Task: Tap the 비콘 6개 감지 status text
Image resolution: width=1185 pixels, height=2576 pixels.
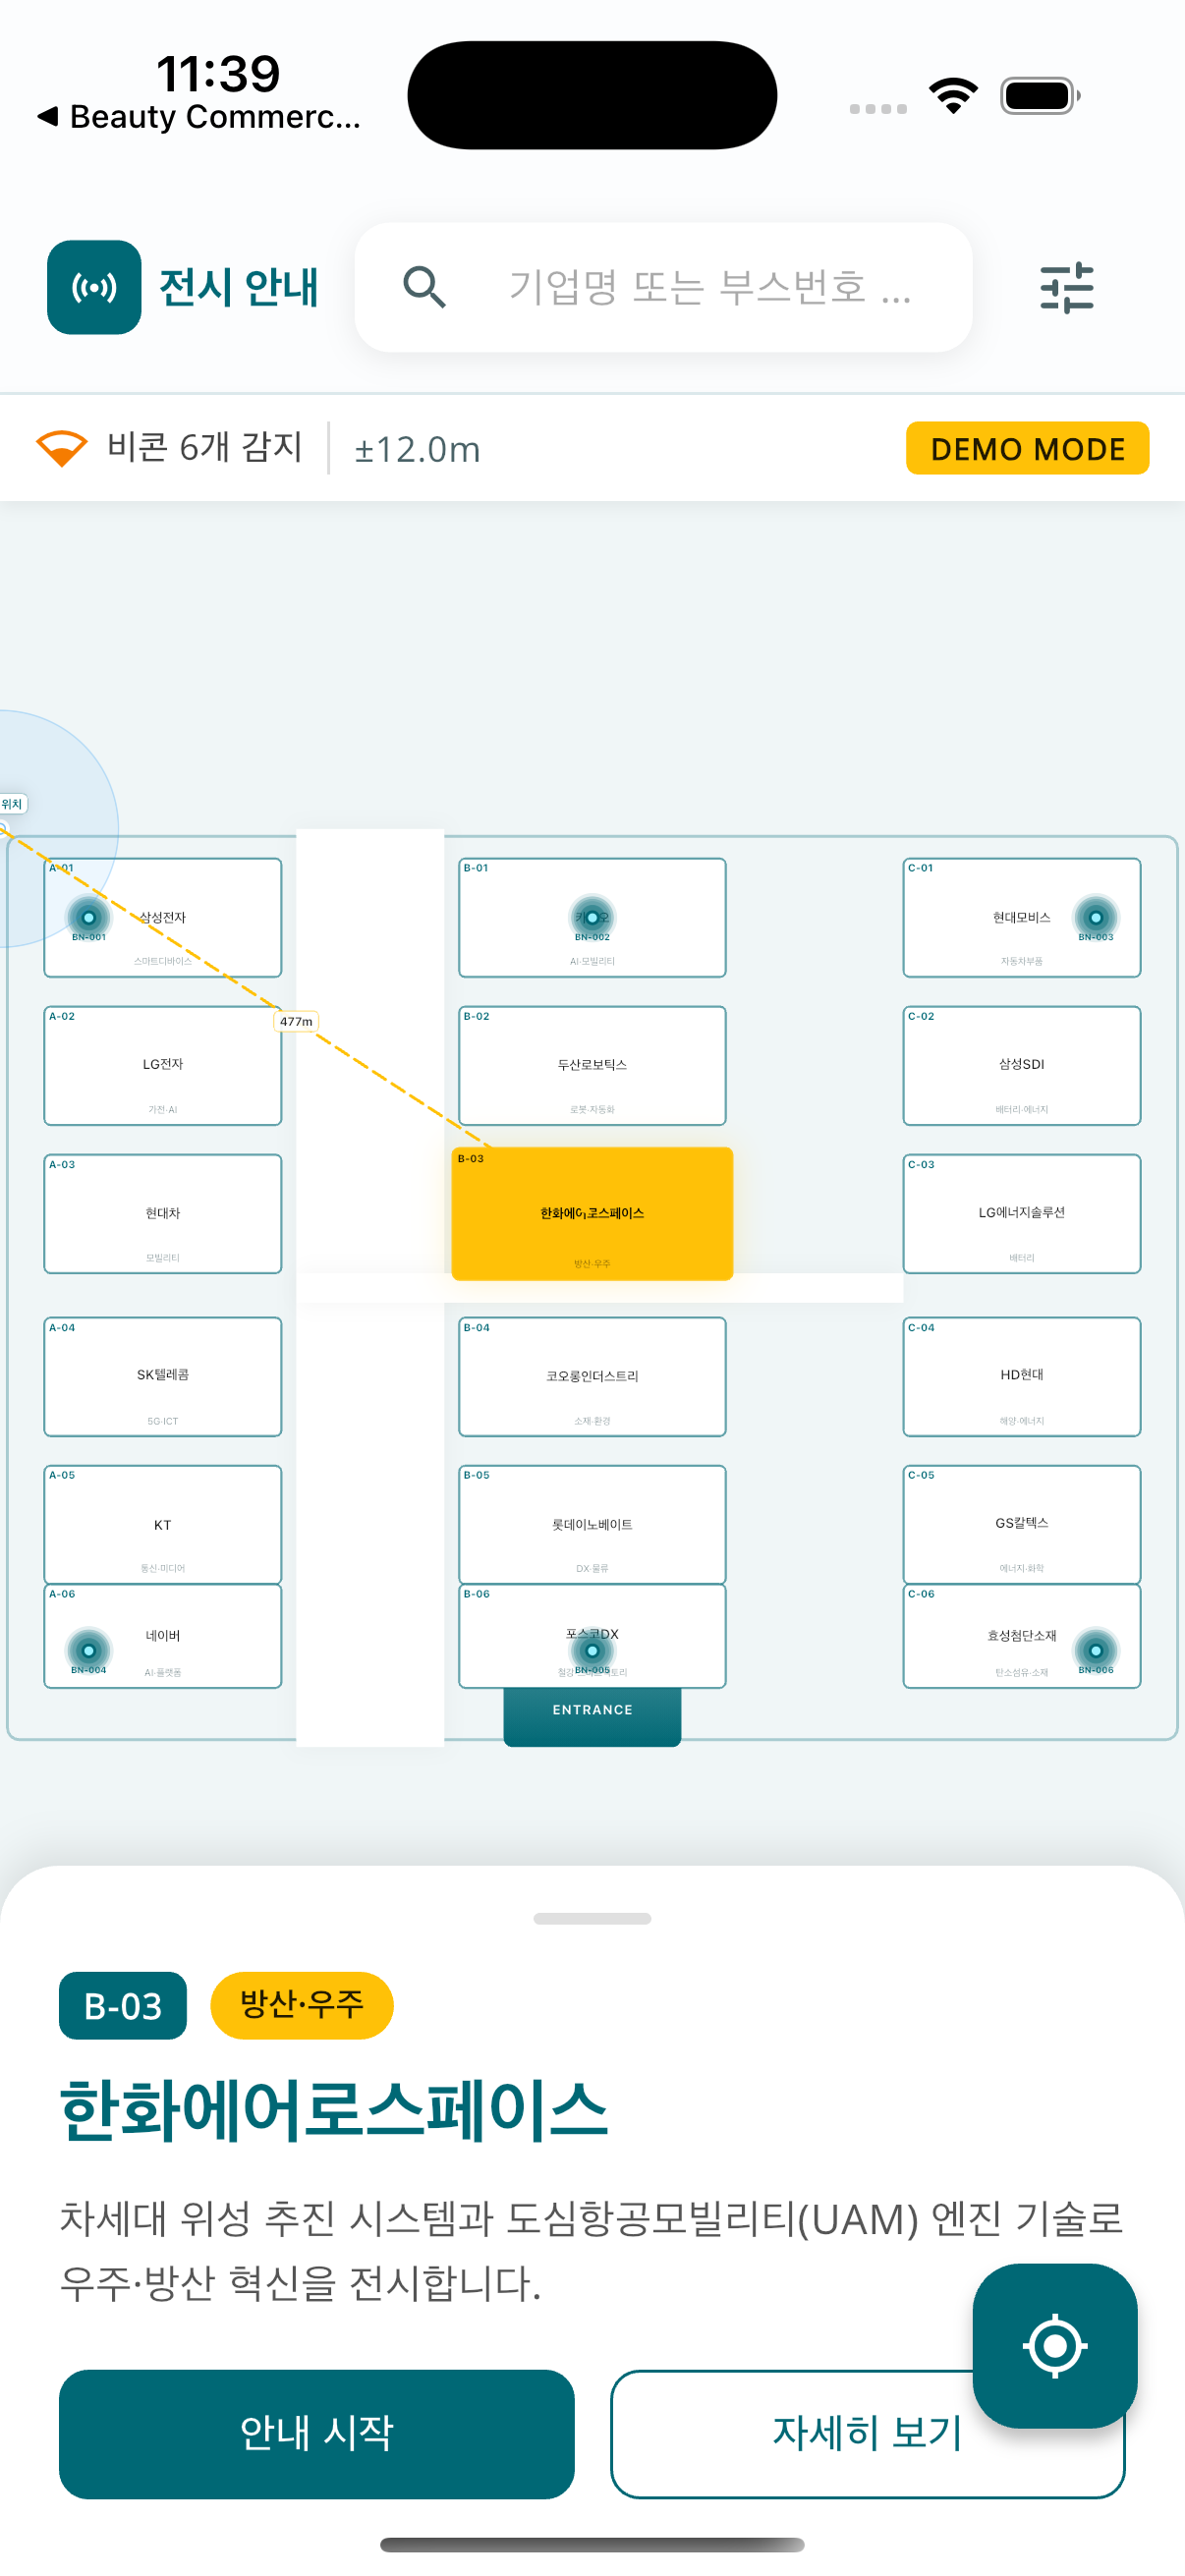Action: (205, 447)
